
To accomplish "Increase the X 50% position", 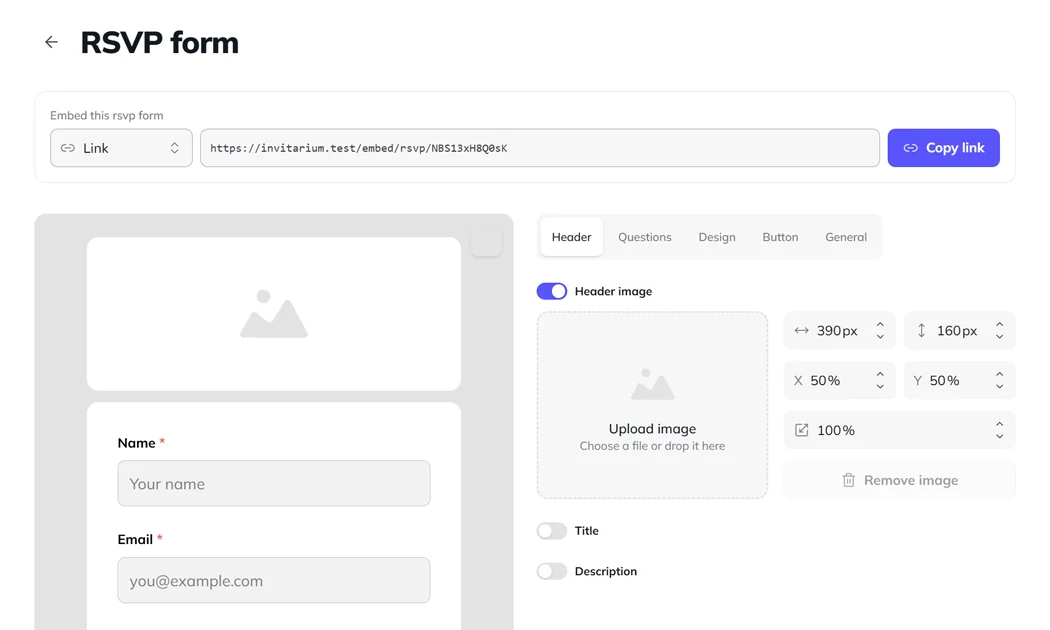I will (x=880, y=375).
